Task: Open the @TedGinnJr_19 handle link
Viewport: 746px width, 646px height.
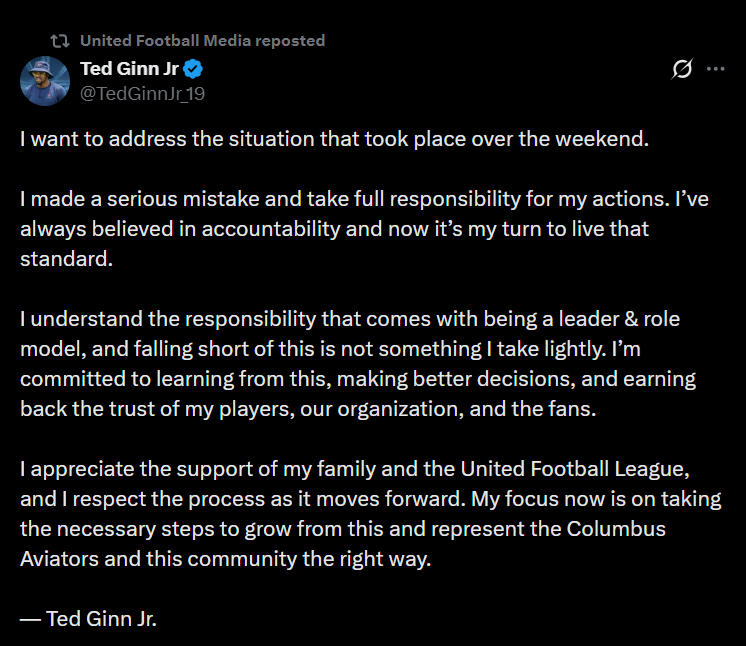Action: pyautogui.click(x=143, y=93)
